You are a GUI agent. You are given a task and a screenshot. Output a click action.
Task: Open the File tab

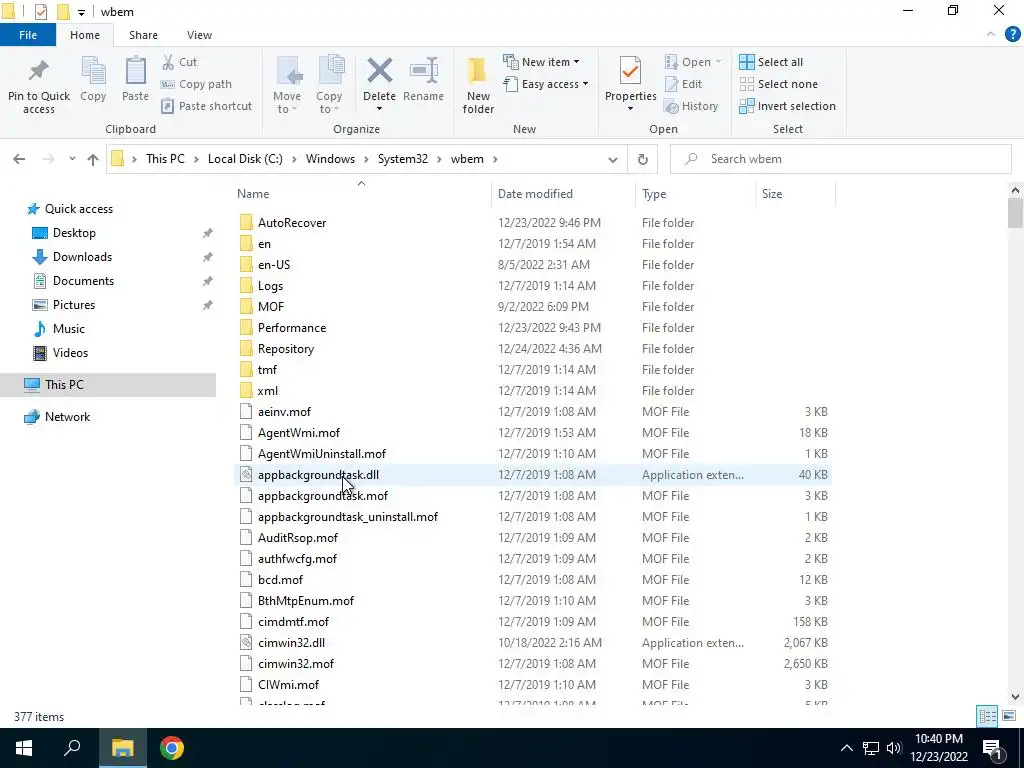pyautogui.click(x=28, y=35)
